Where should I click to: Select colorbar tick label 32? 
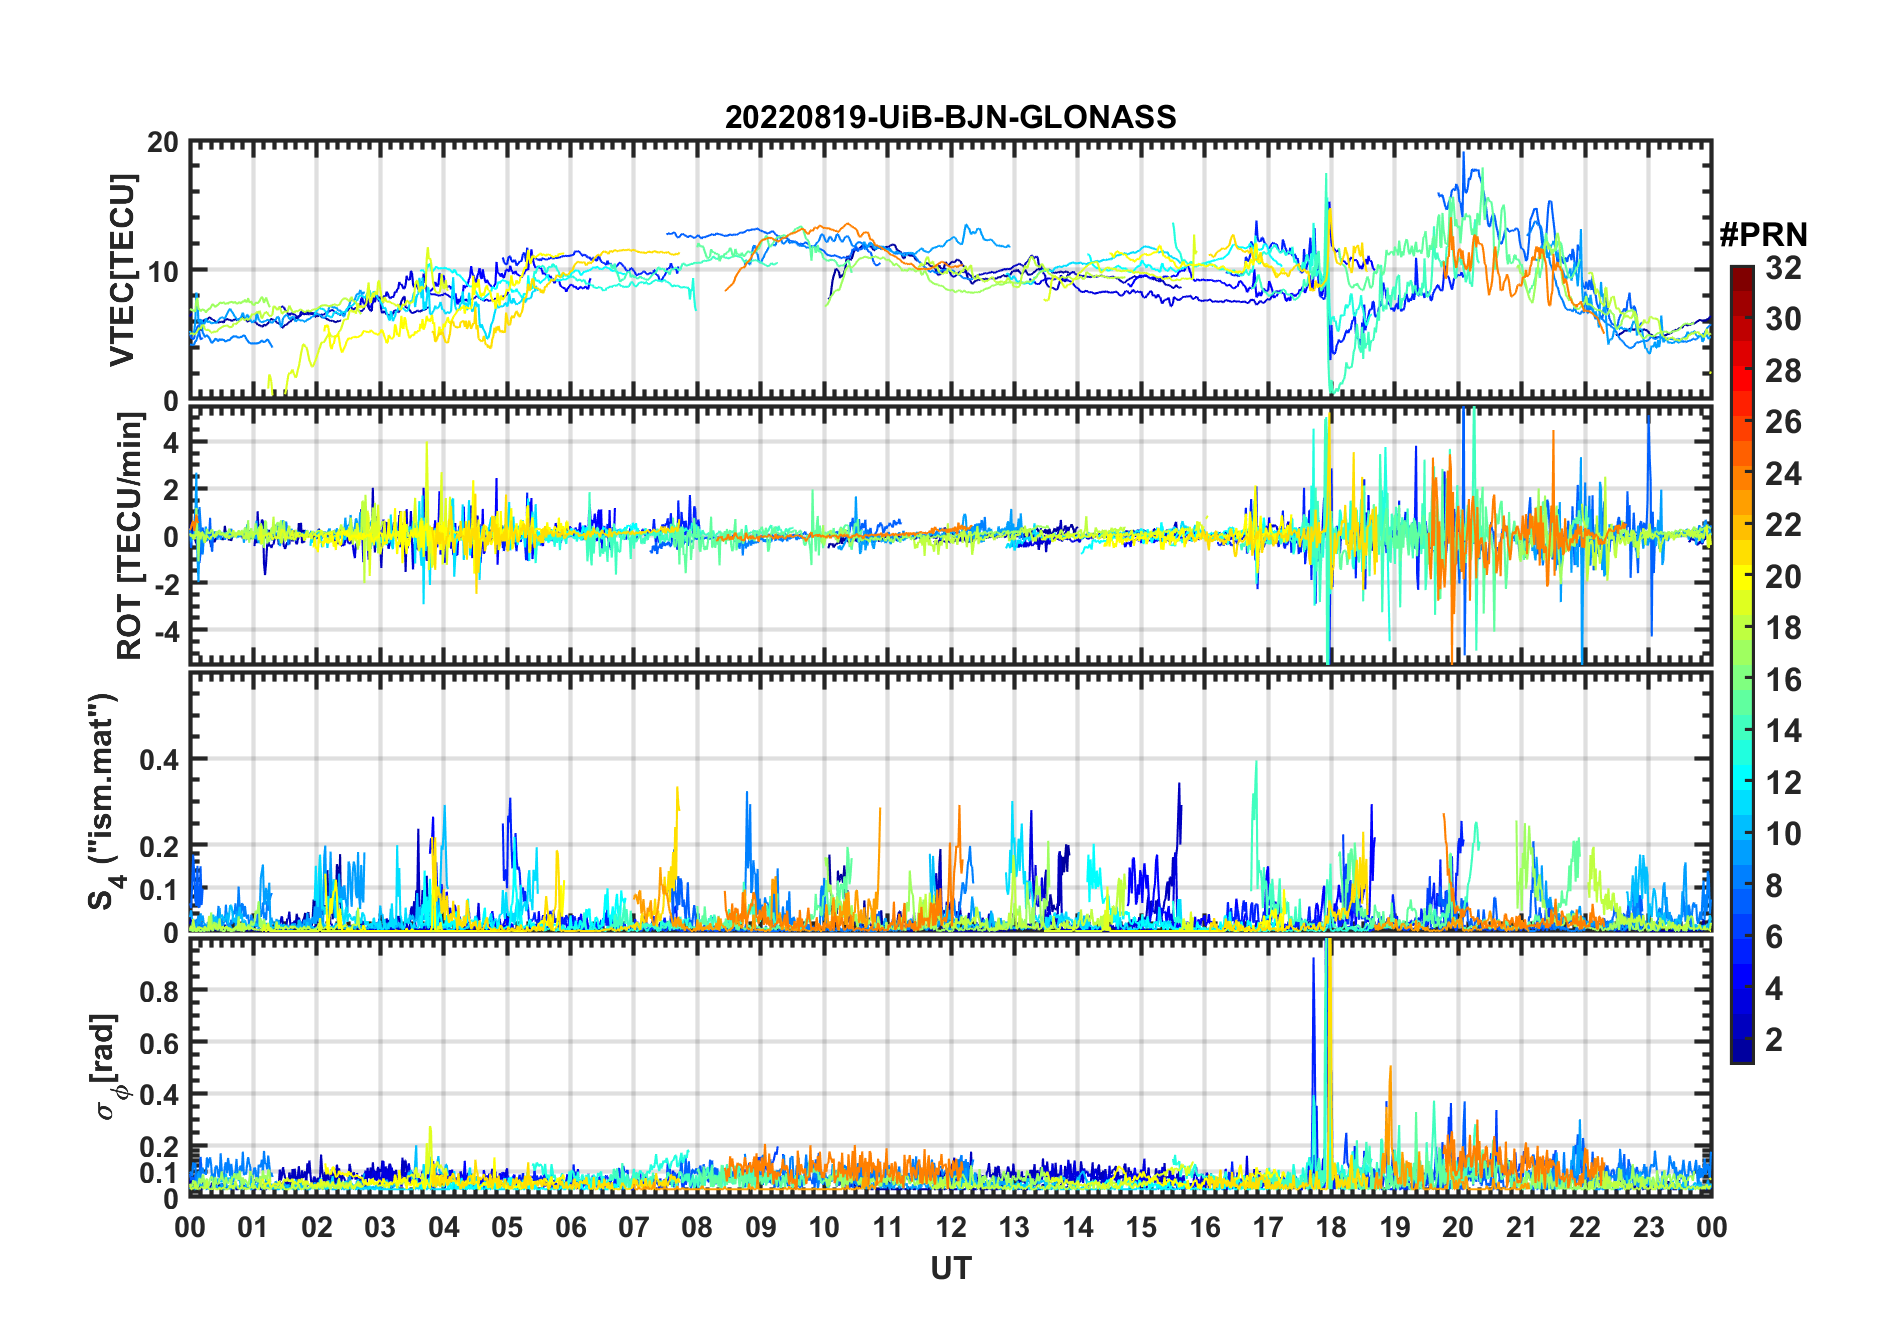[1783, 268]
